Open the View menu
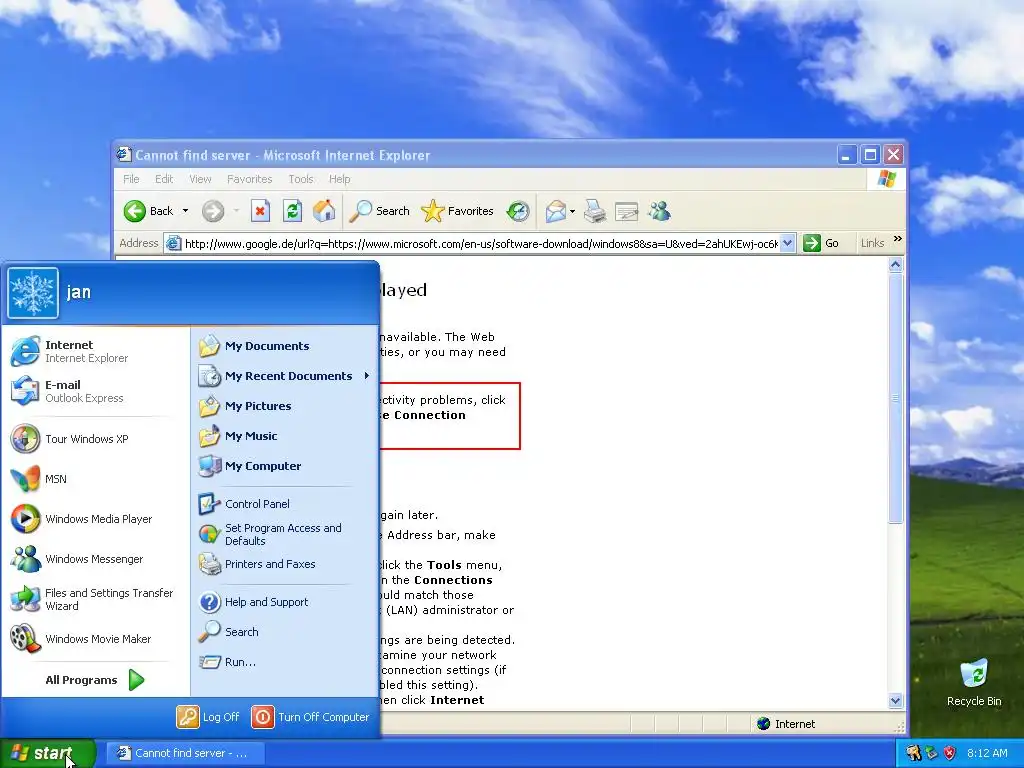Viewport: 1024px width, 768px height. pos(200,179)
